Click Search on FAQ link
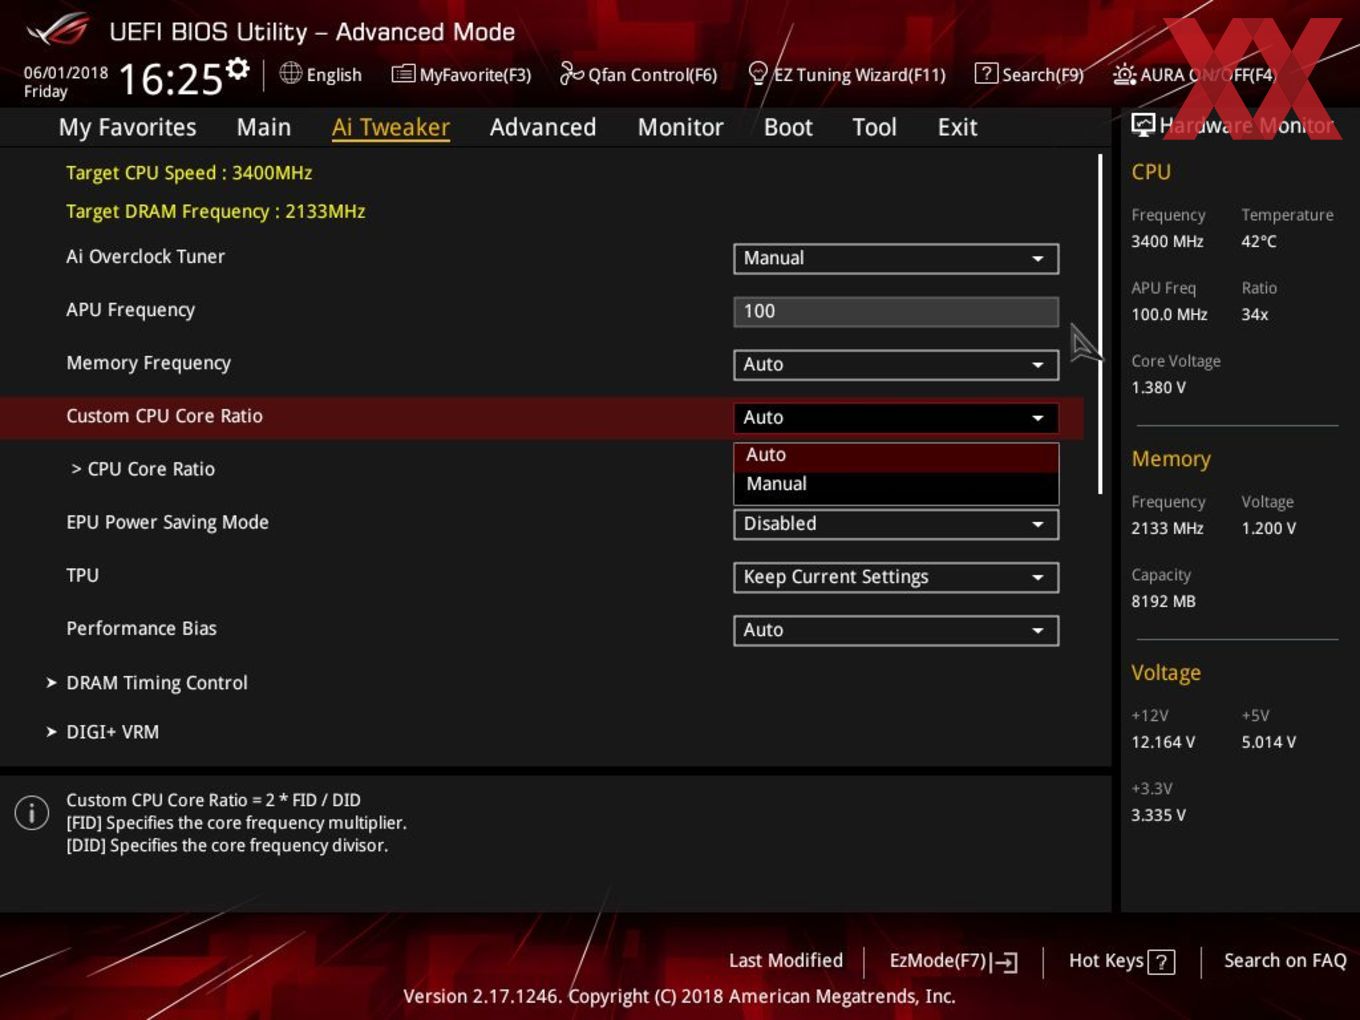The image size is (1360, 1020). coord(1285,961)
